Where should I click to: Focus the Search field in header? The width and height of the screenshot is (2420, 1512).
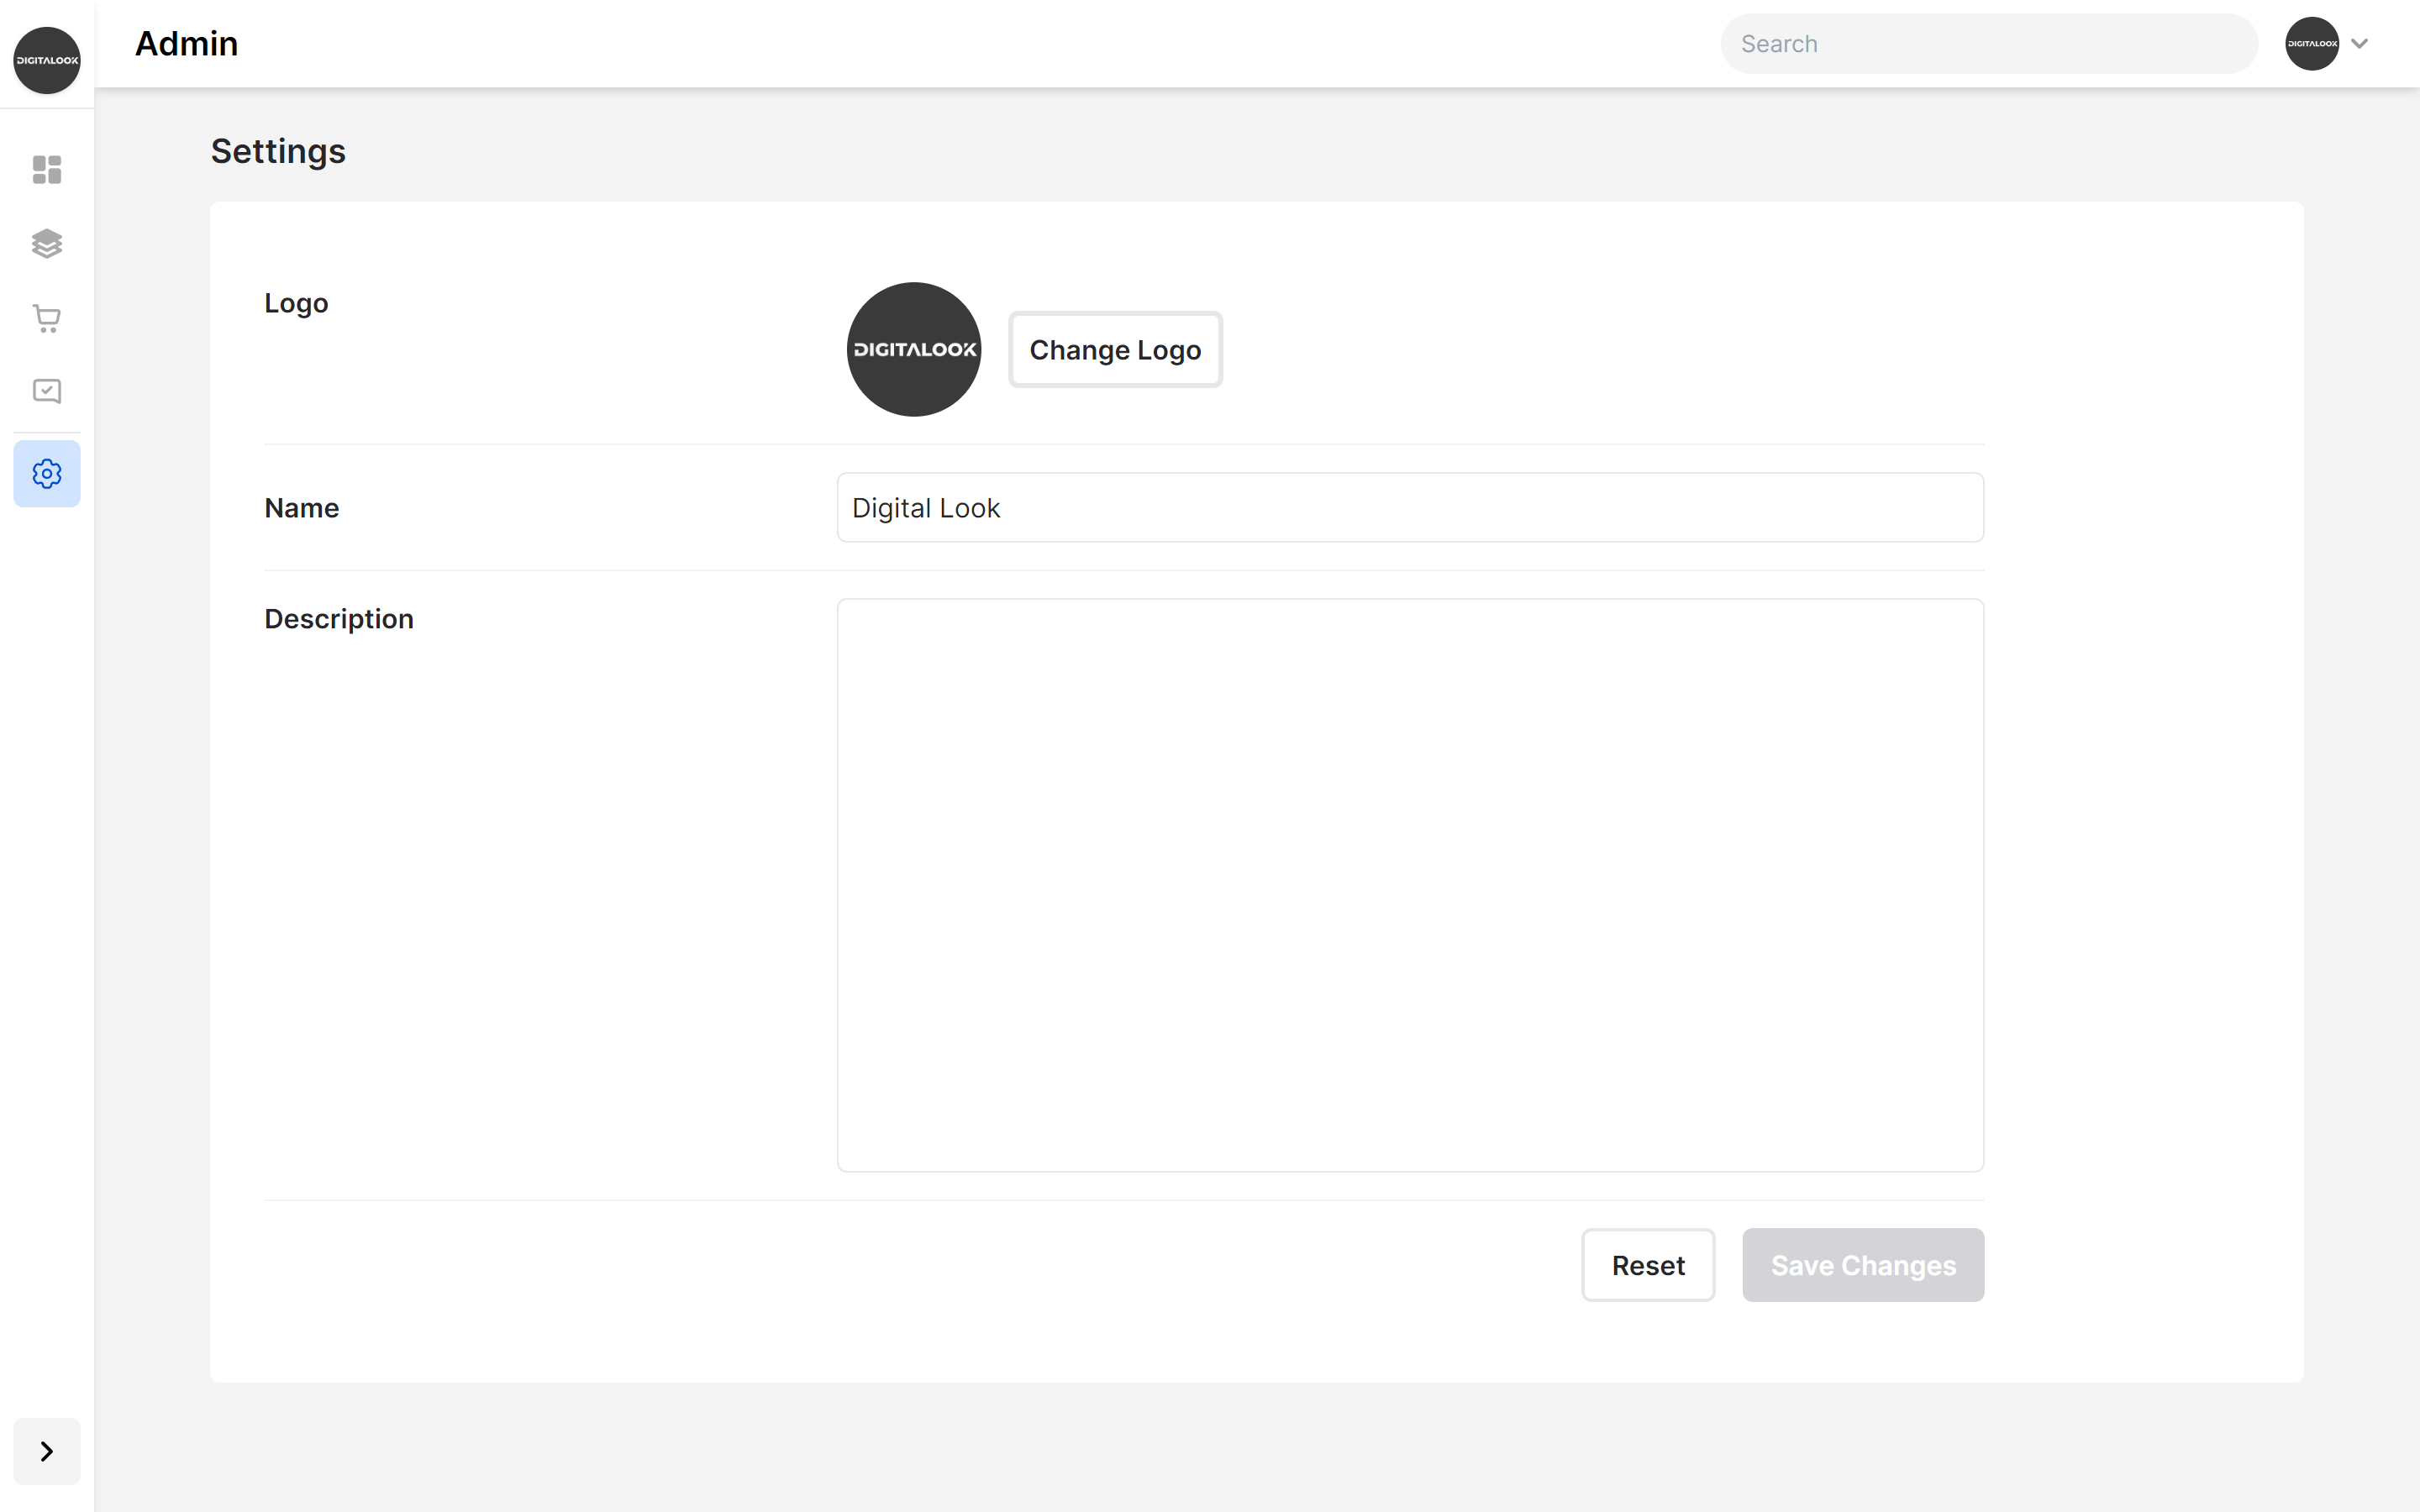coord(1988,44)
